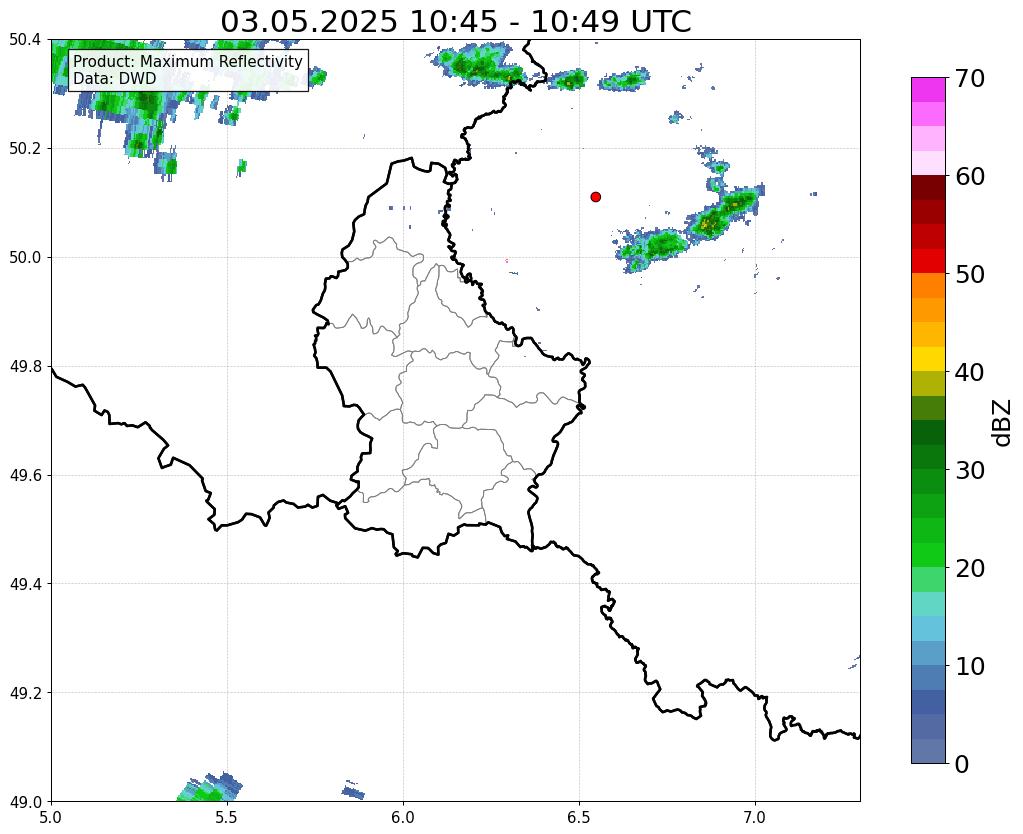This screenshot has height=834, width=1023.
Task: Click the colorbar tick label 20
Action: coord(970,568)
